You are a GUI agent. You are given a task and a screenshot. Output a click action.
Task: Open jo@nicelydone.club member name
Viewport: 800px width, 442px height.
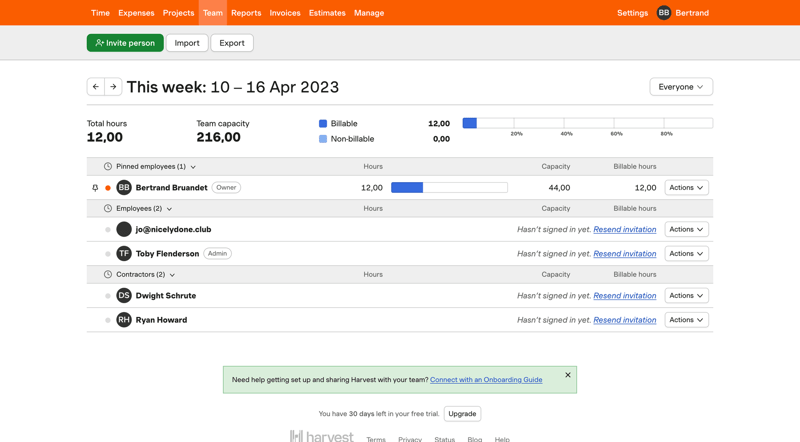[173, 230]
